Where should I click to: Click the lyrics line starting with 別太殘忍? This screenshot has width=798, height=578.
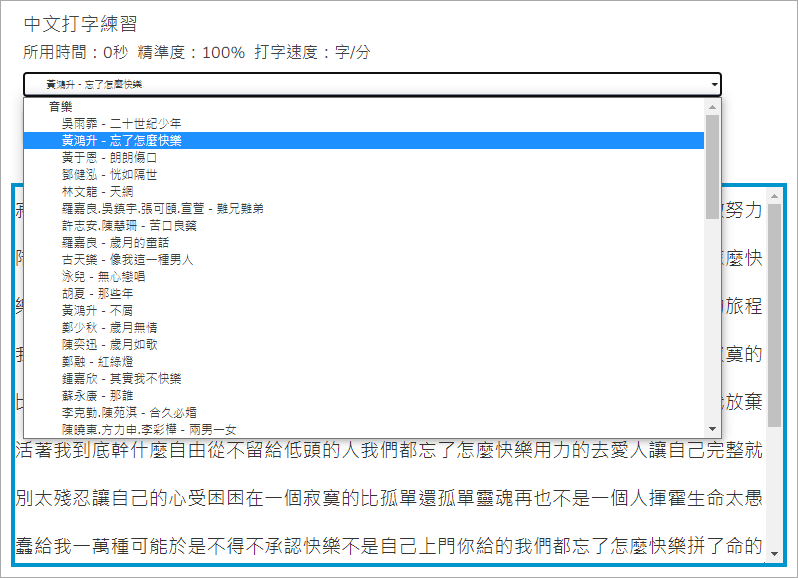tap(389, 498)
